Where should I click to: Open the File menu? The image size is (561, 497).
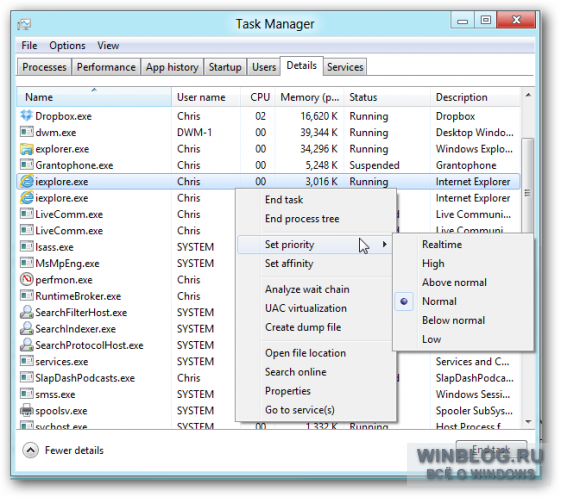pyautogui.click(x=29, y=45)
